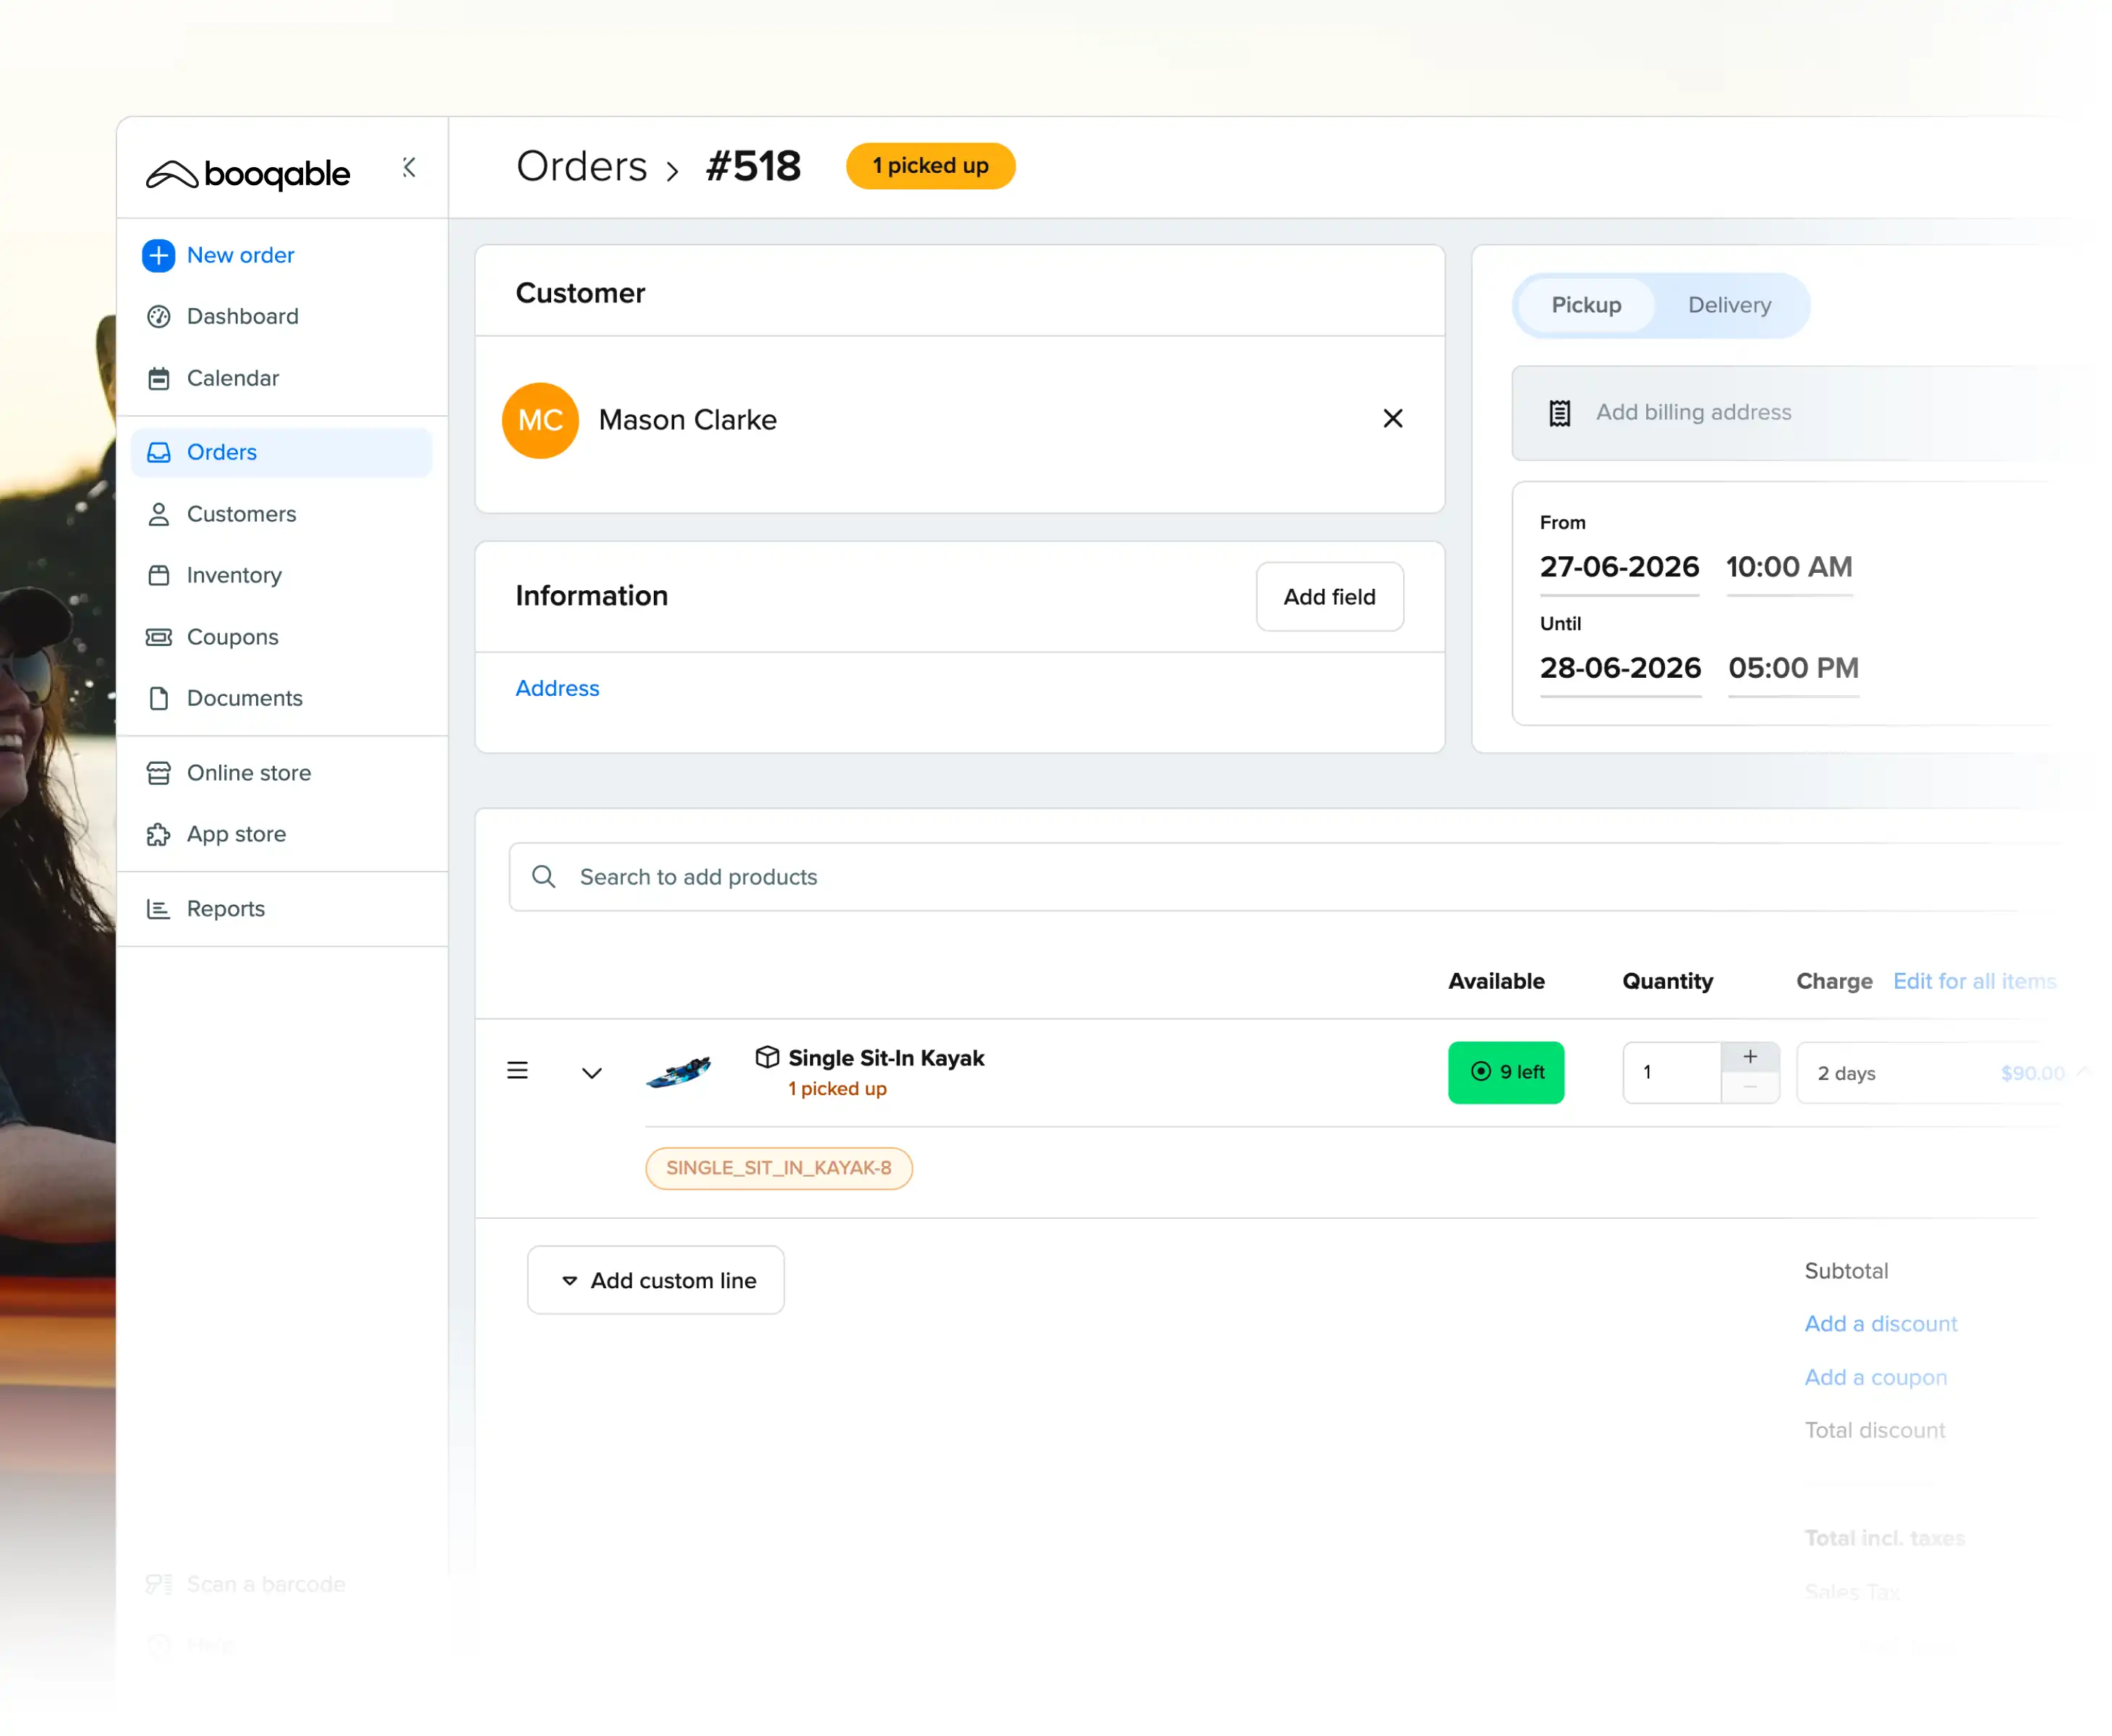Click the Add field button
The image size is (2112, 1736).
coord(1329,597)
